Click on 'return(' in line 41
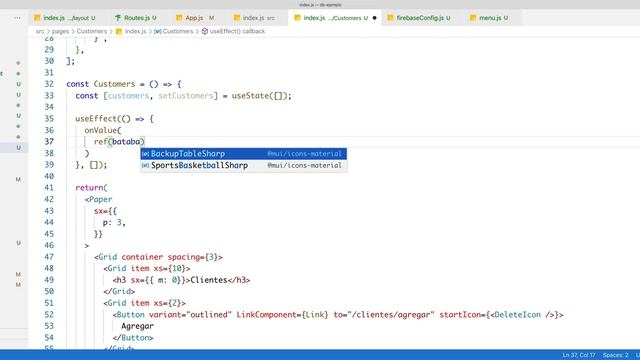The width and height of the screenshot is (640, 360). coord(91,188)
